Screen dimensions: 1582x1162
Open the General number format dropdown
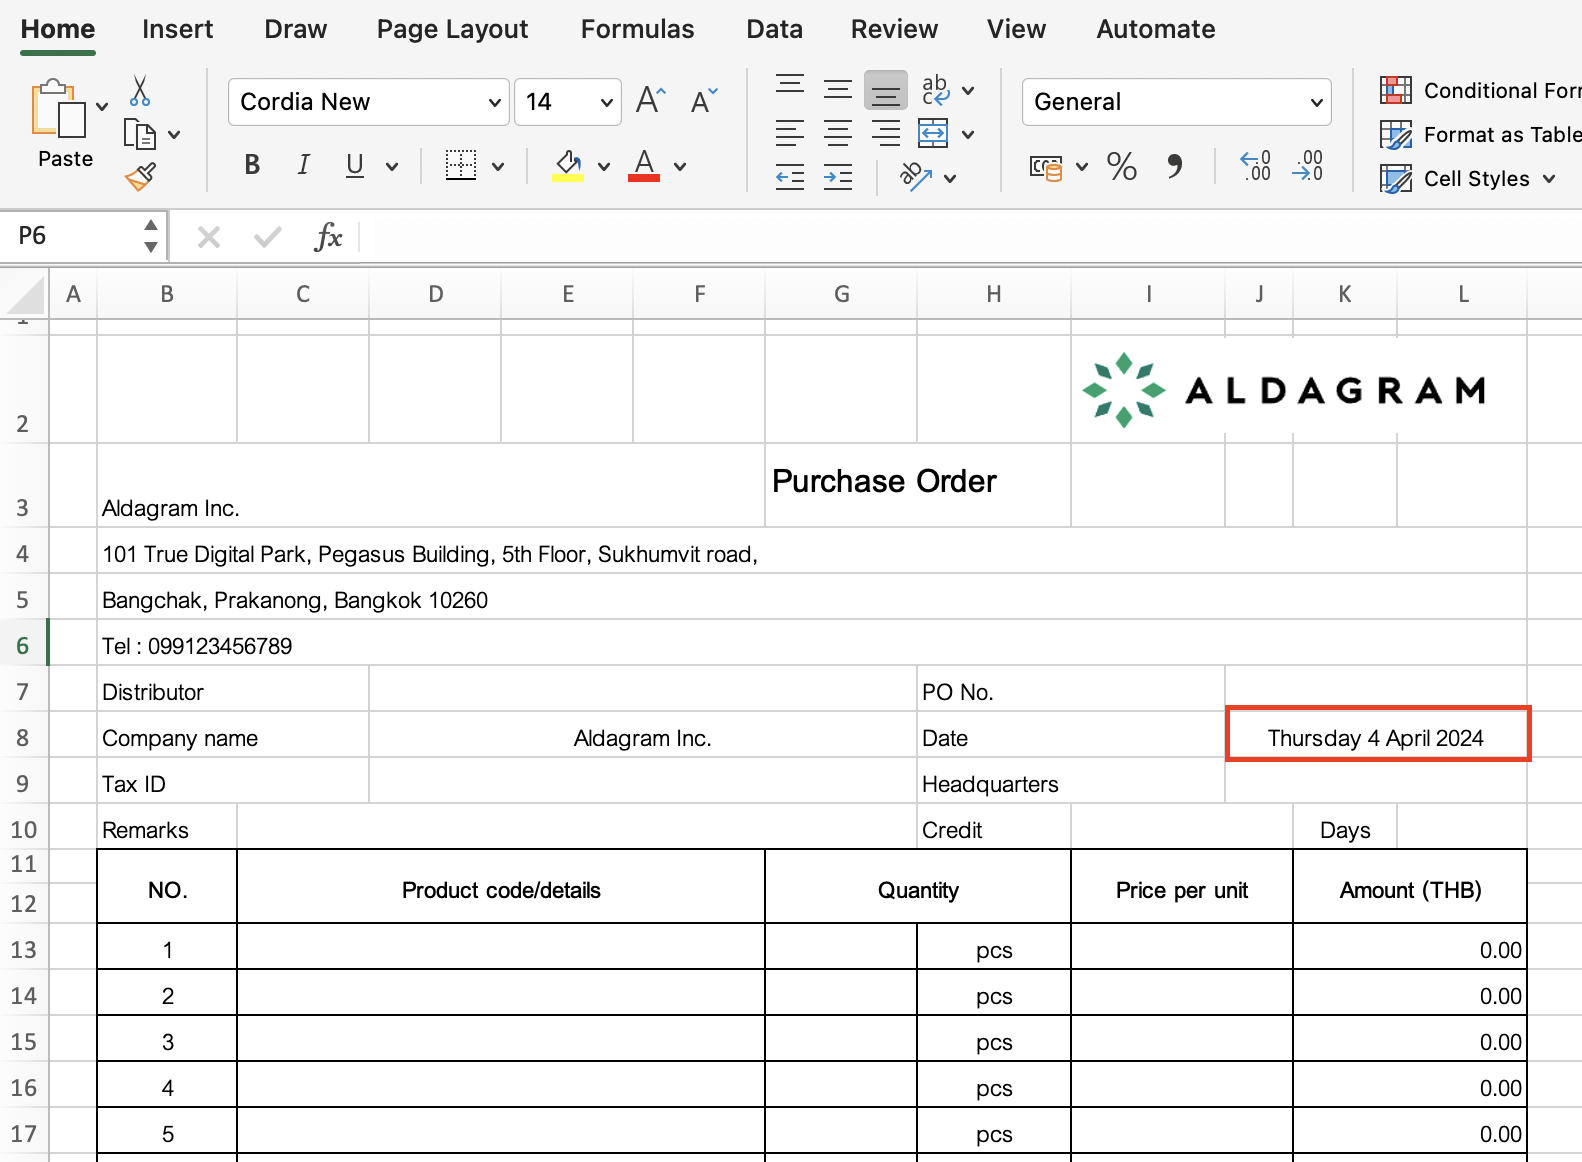point(1316,102)
